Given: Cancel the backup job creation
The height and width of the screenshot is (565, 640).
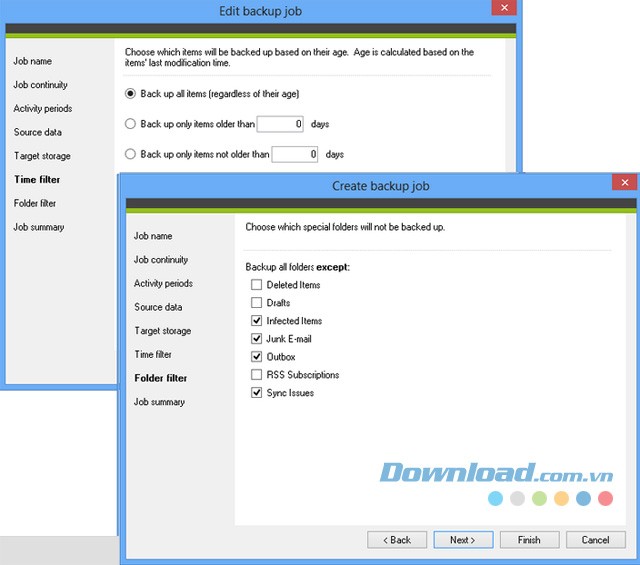Looking at the screenshot, I should pos(595,540).
